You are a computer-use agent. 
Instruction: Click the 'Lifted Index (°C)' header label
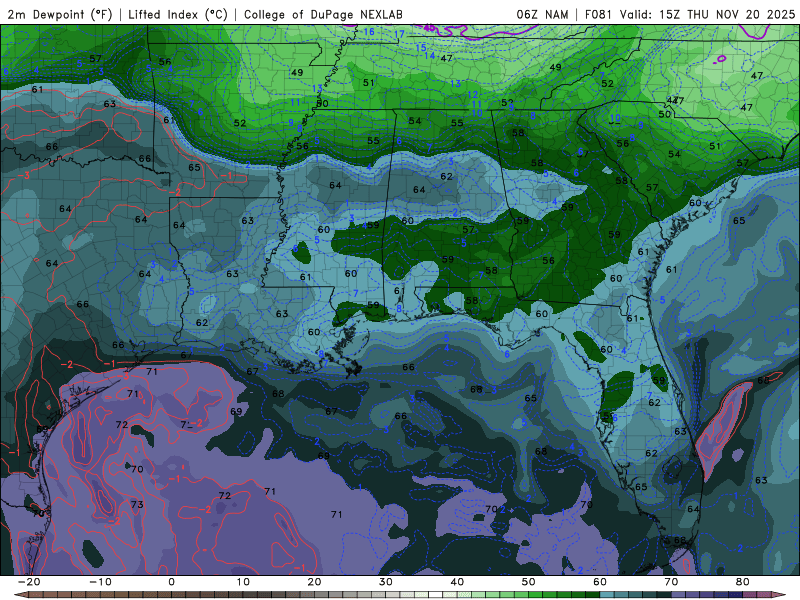(178, 14)
